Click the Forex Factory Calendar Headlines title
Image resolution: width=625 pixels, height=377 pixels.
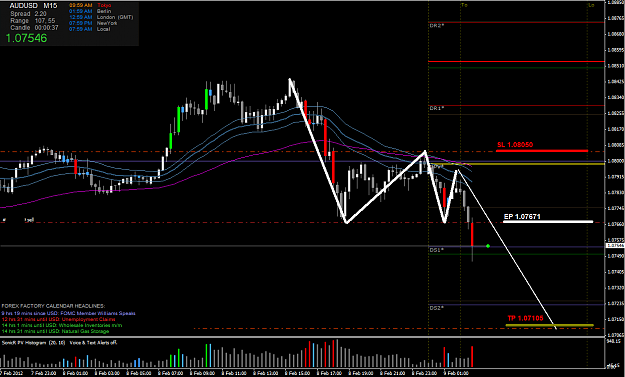tap(53, 306)
